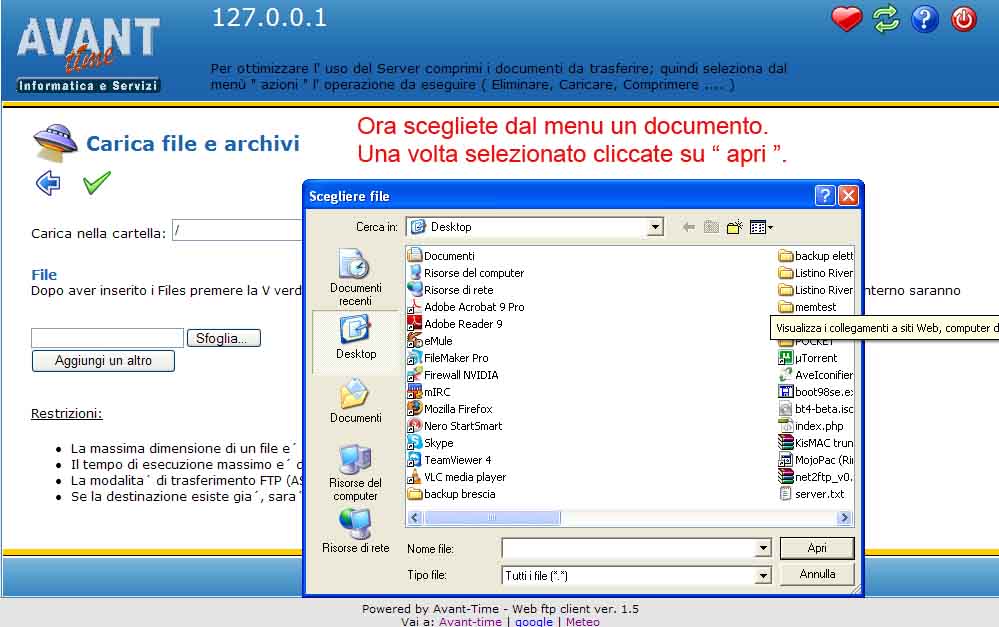Expand the 'Nome file' dropdown arrow

point(763,548)
